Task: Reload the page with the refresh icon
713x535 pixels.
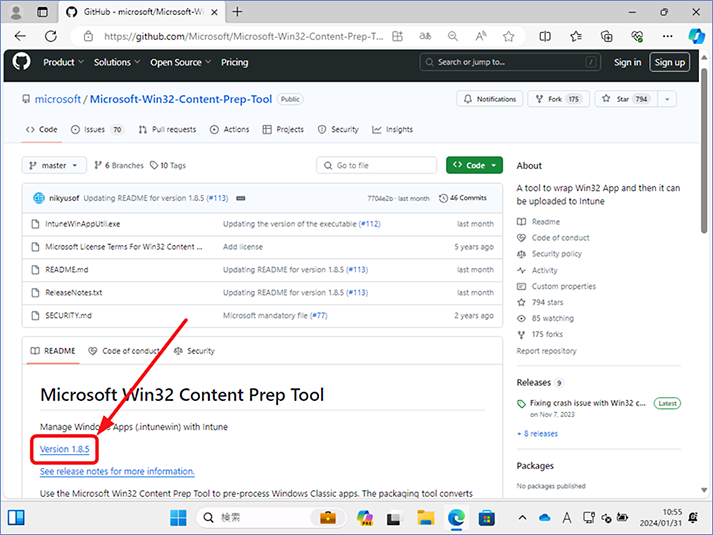Action: click(x=51, y=36)
